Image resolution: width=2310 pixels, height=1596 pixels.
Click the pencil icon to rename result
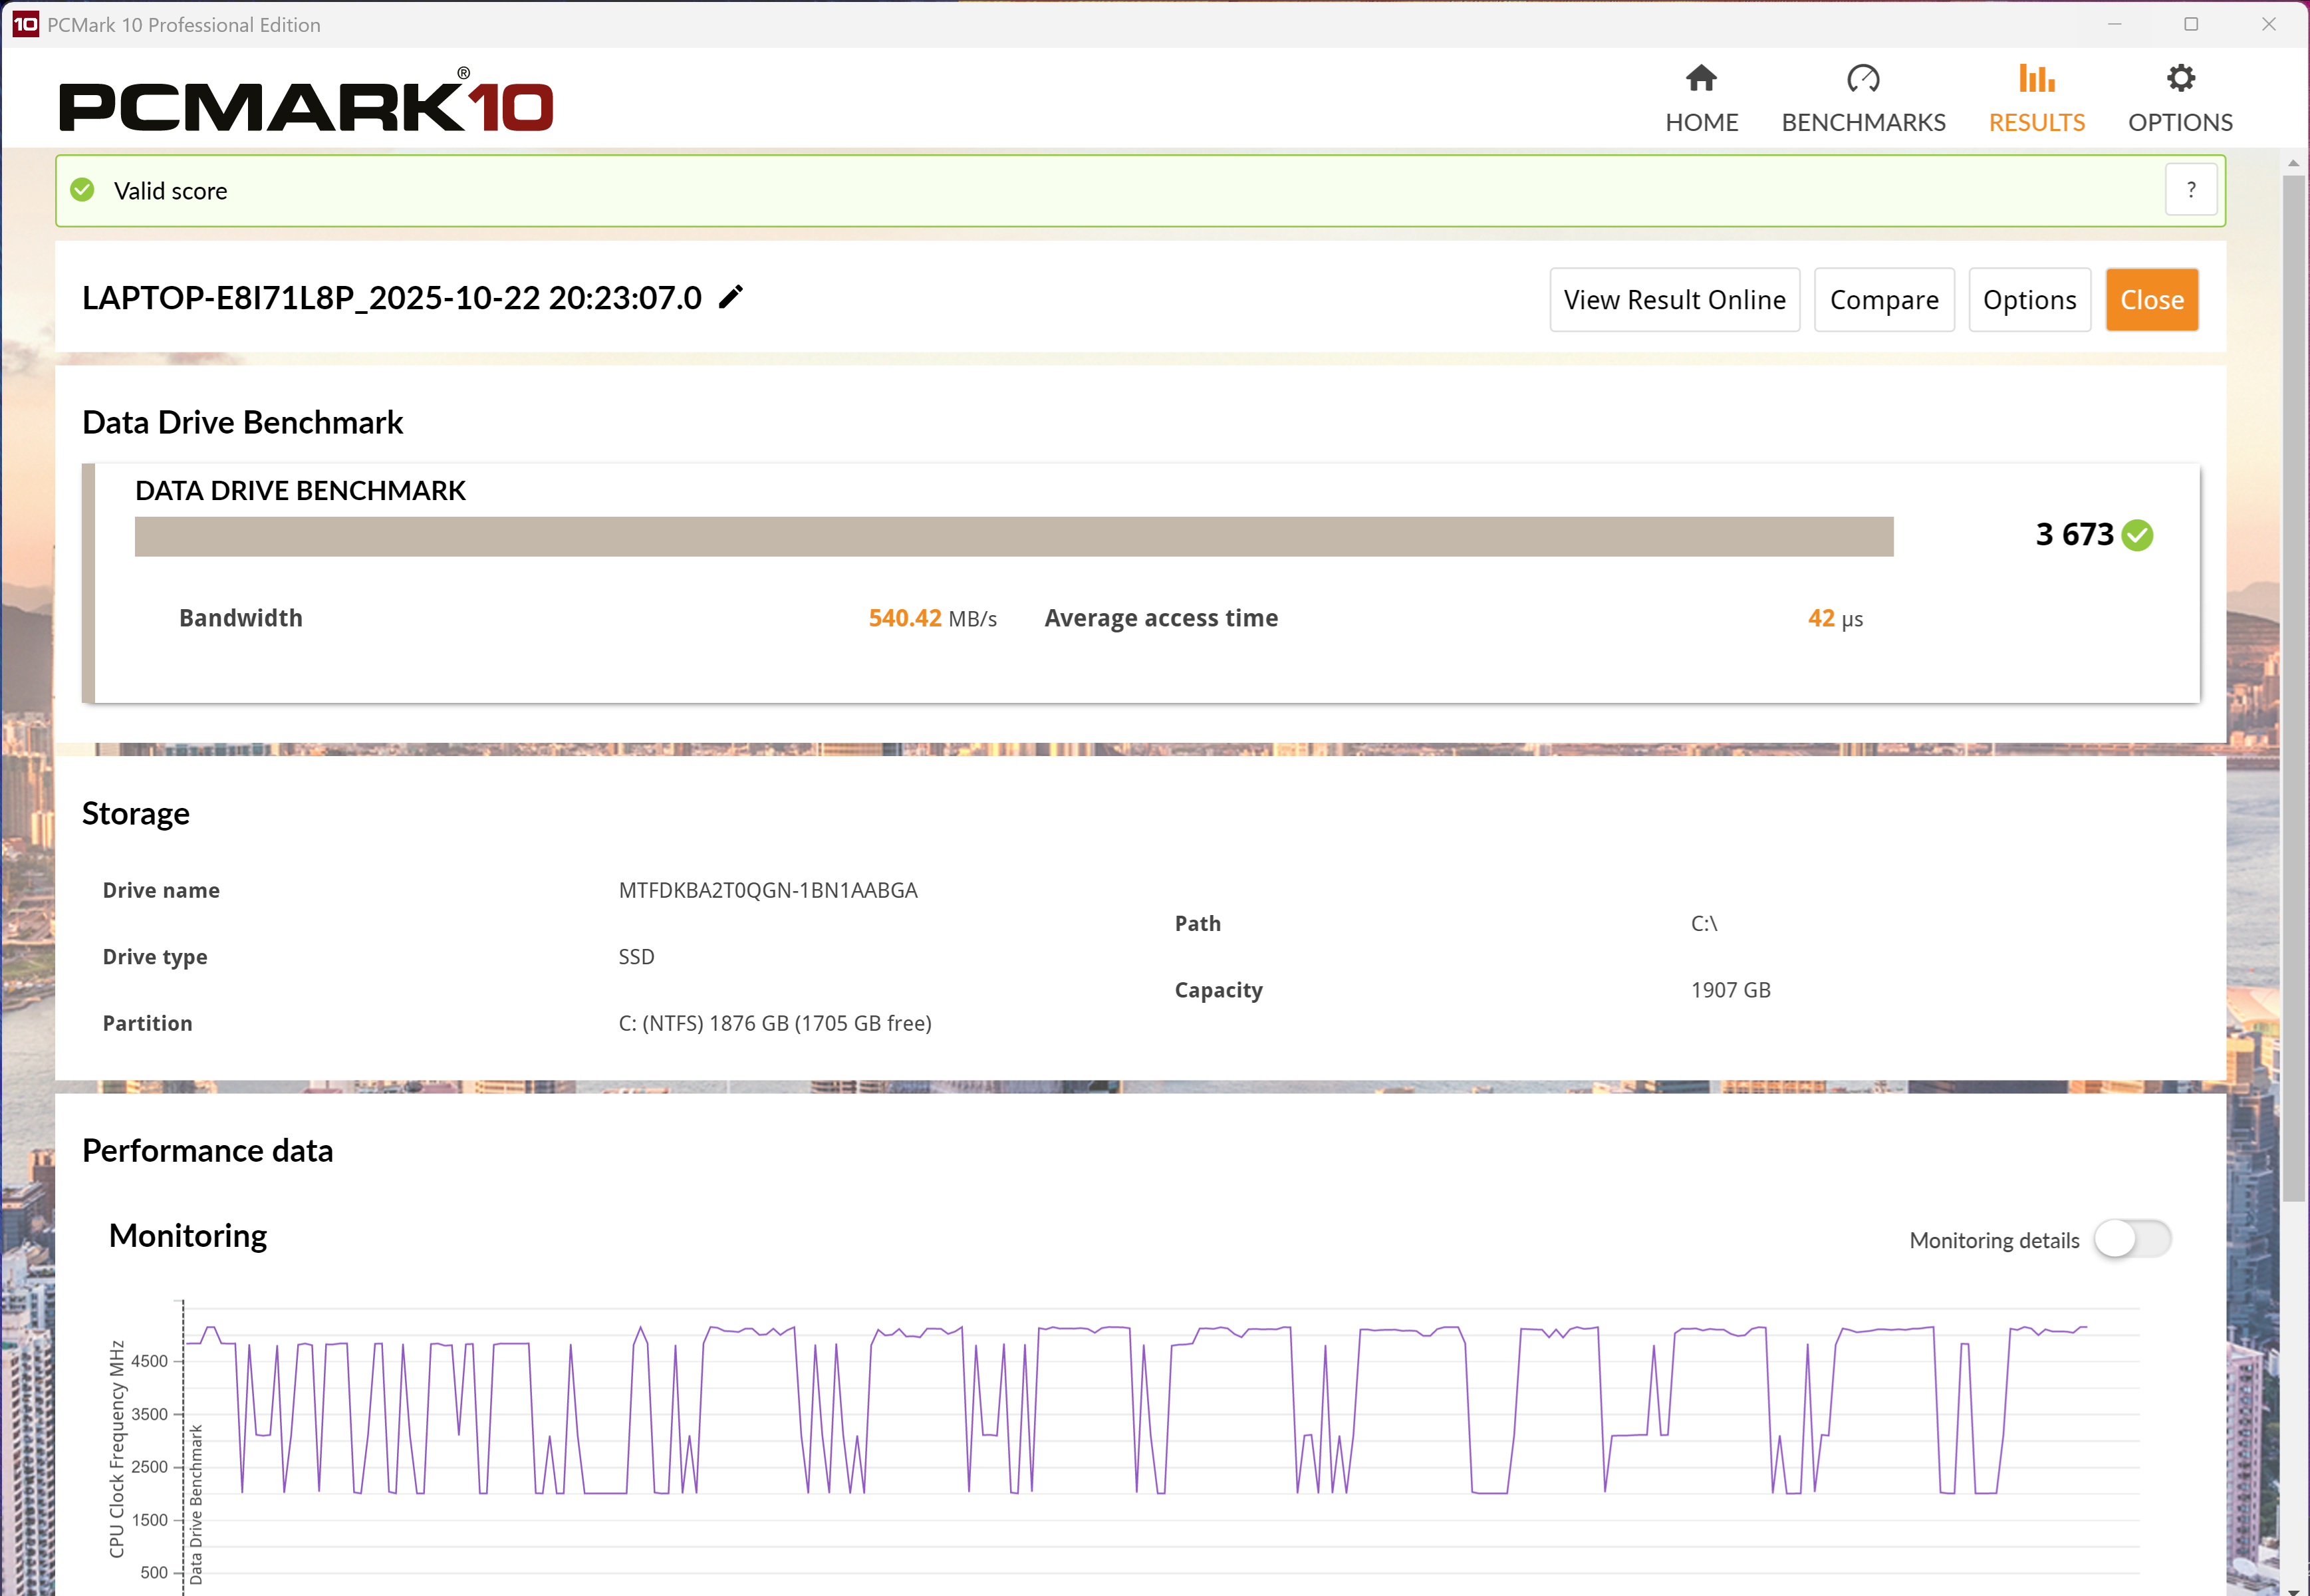click(731, 297)
